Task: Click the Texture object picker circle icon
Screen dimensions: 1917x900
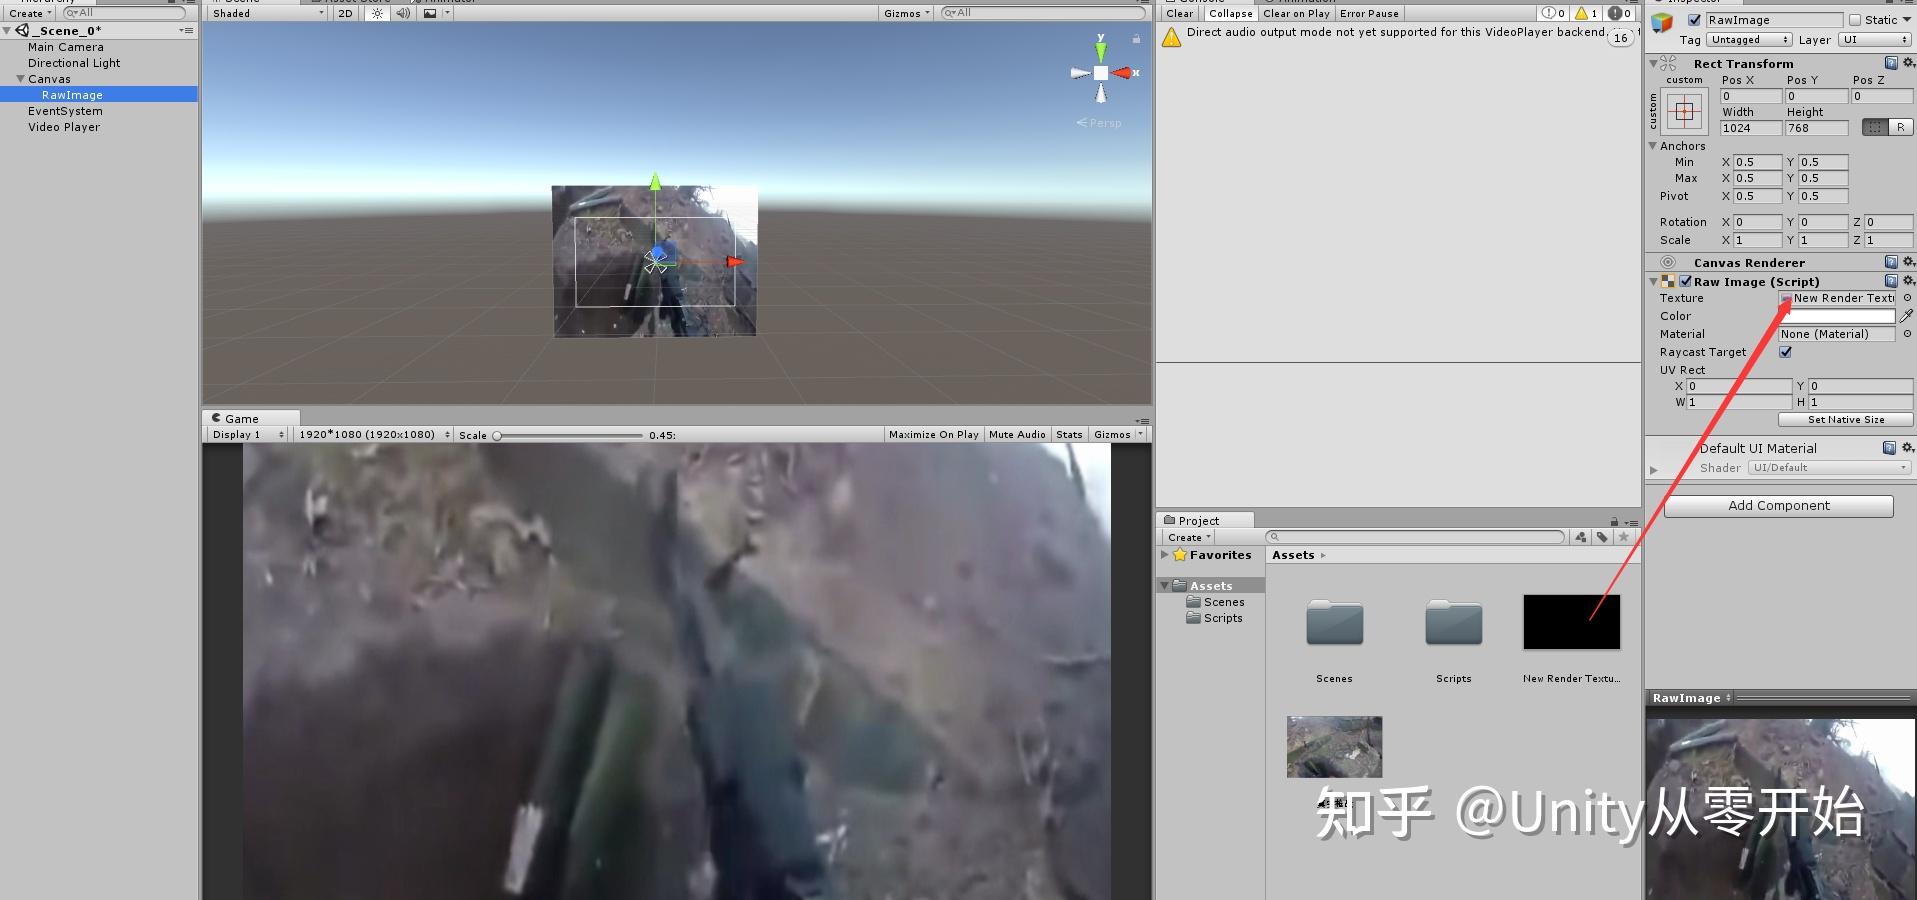Action: 1908,297
